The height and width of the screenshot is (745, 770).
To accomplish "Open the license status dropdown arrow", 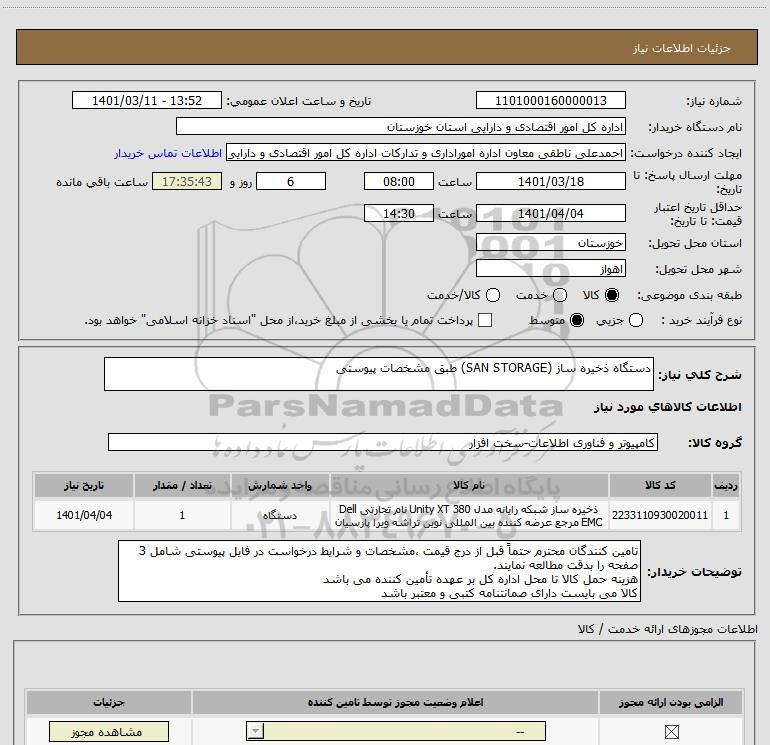I will [255, 731].
